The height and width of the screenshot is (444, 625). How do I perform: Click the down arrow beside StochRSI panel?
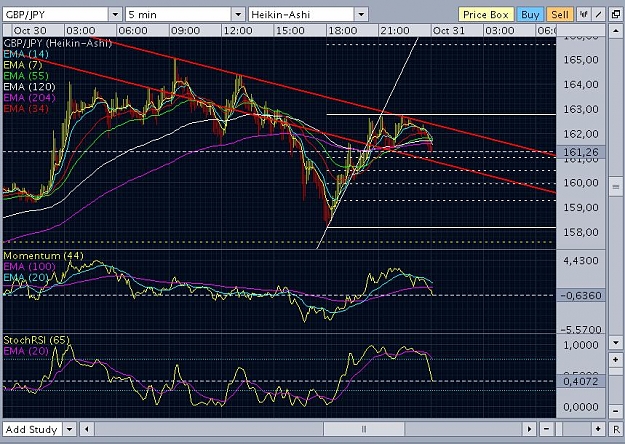click(615, 343)
